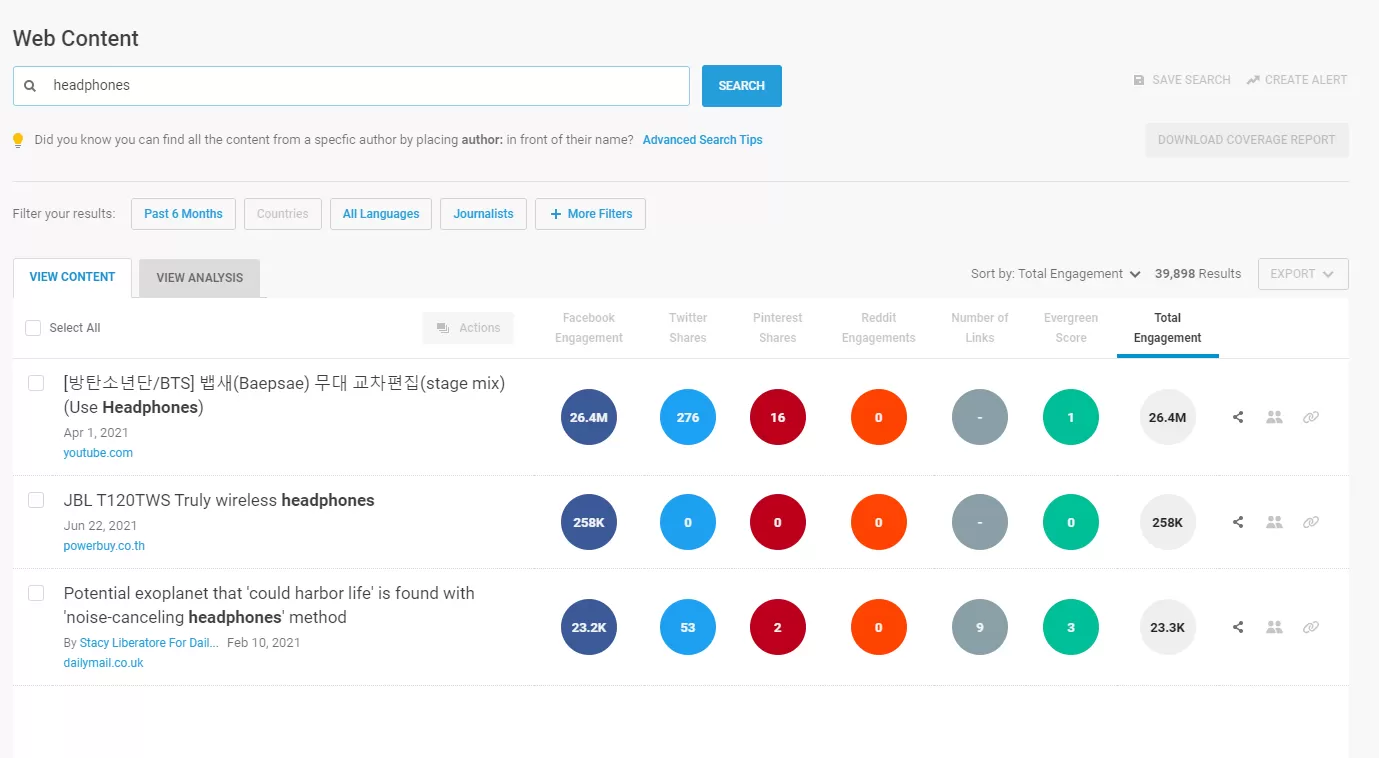Click the trending arrow icon beside CREATE ALERT
1379x758 pixels.
(x=1253, y=79)
